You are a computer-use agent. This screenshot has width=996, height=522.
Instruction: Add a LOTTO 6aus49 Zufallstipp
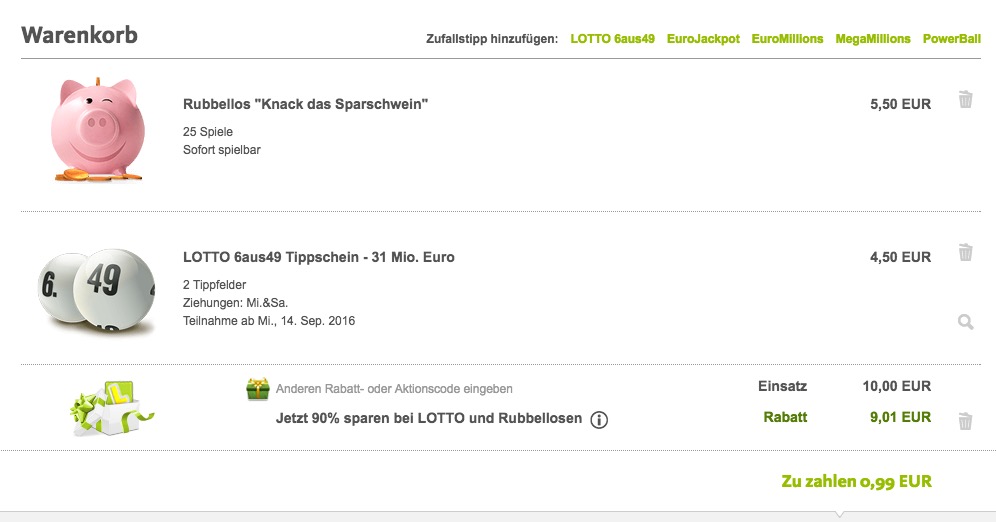(x=612, y=39)
